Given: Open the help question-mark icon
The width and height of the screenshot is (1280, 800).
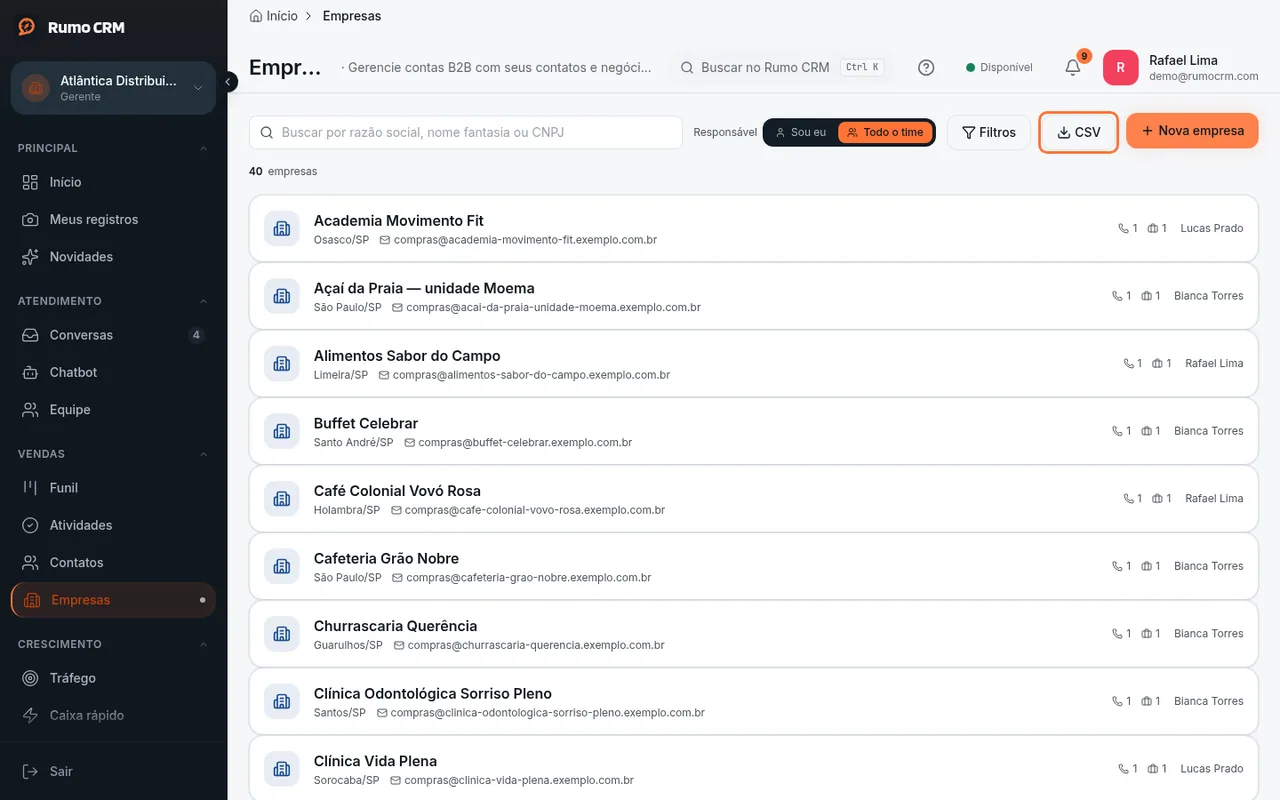Looking at the screenshot, I should (x=926, y=68).
